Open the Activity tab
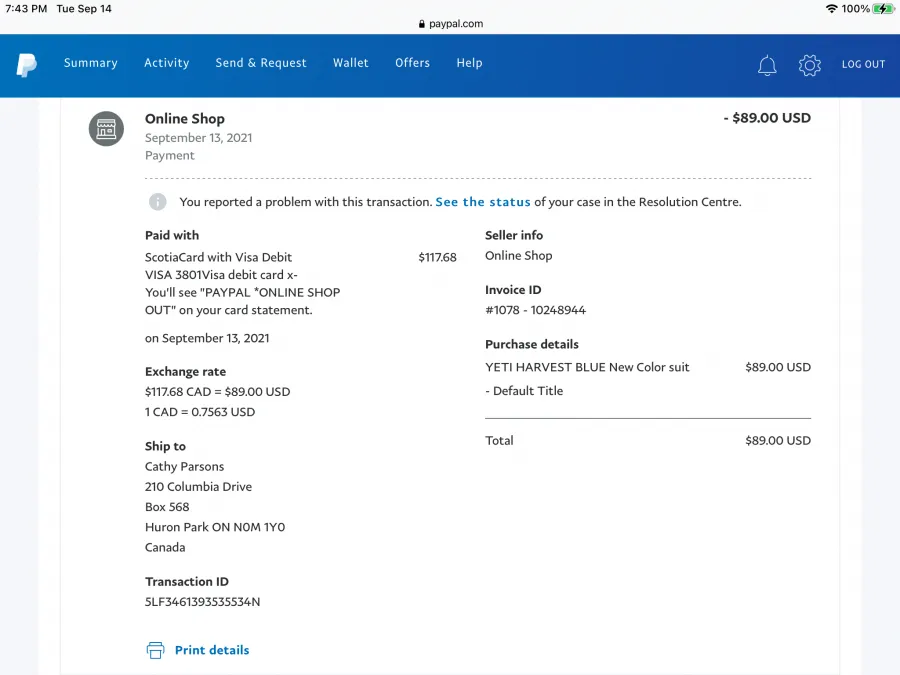 (166, 63)
